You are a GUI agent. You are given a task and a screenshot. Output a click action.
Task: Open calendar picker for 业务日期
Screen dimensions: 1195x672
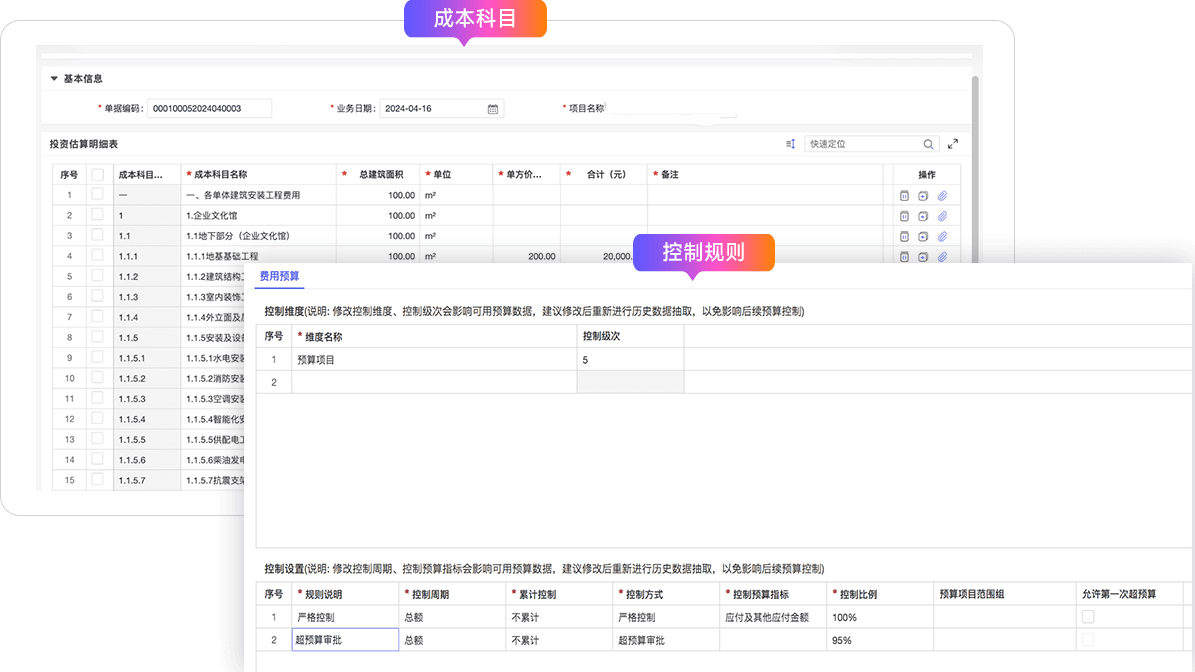(x=493, y=109)
